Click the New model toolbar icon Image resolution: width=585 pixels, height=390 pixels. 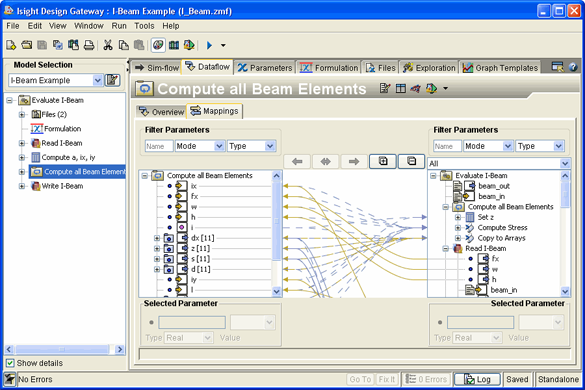[11, 45]
